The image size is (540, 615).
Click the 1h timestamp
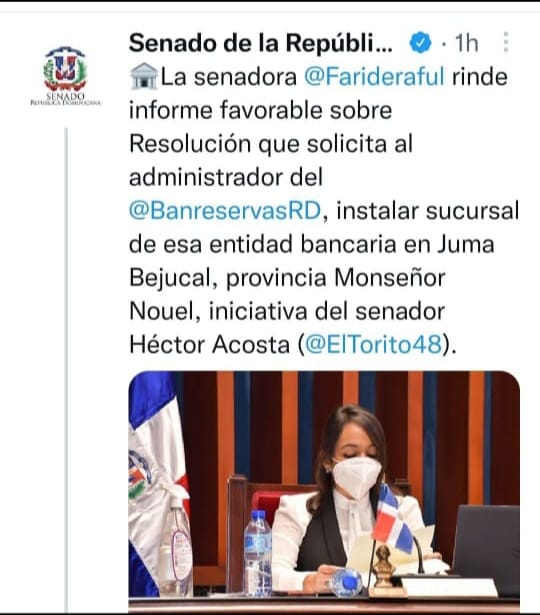pos(466,42)
